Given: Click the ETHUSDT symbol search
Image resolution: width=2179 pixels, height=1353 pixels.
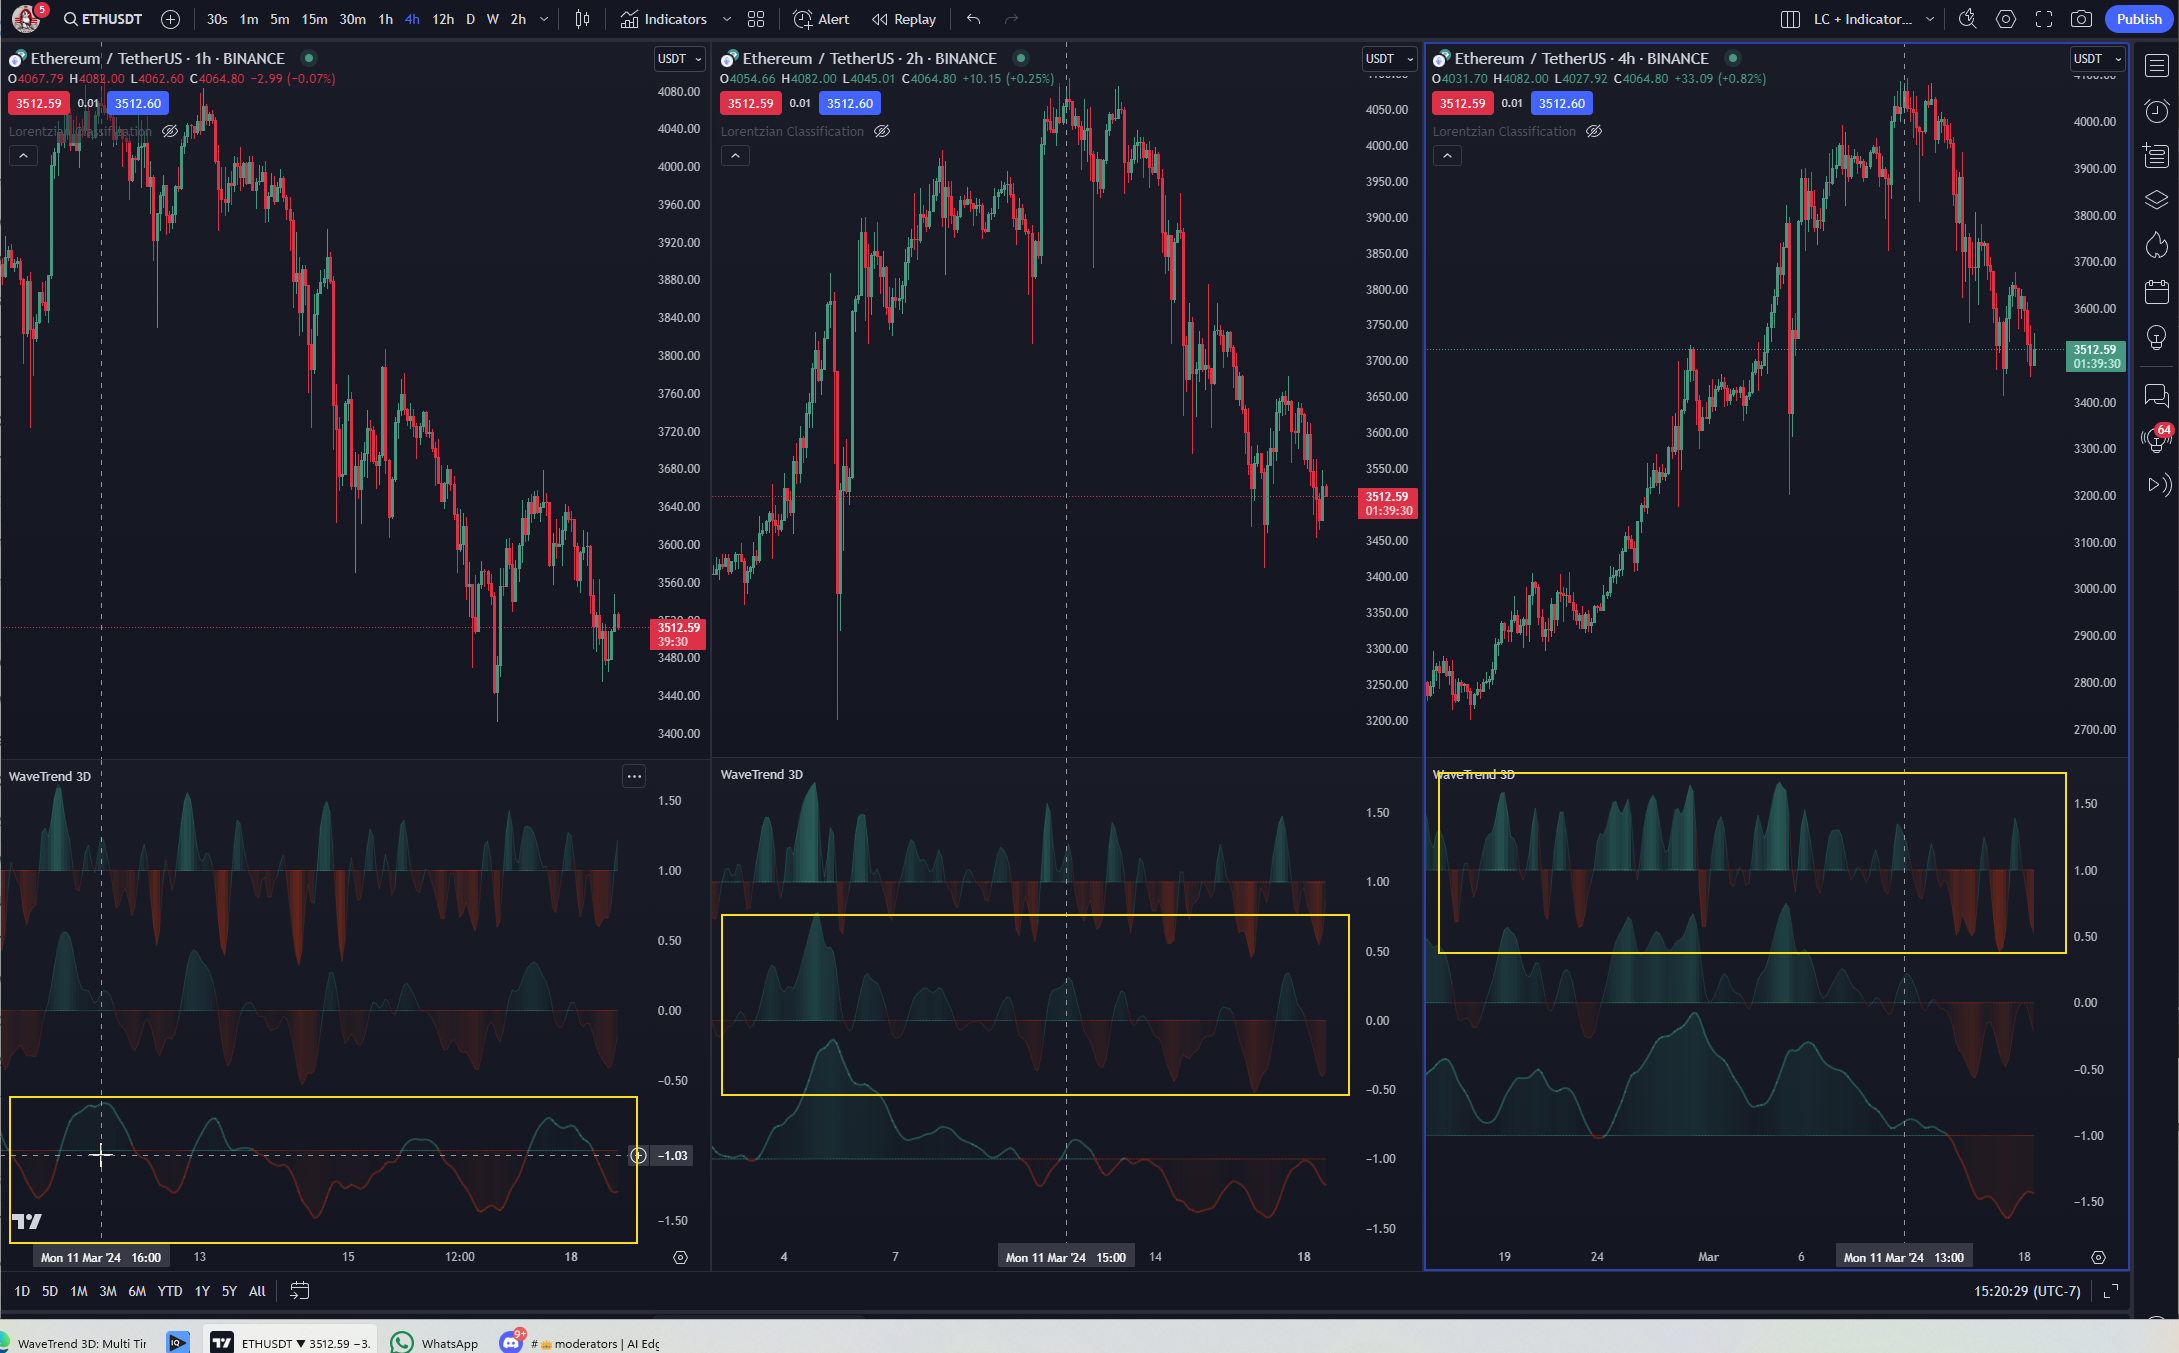Looking at the screenshot, I should click(103, 19).
